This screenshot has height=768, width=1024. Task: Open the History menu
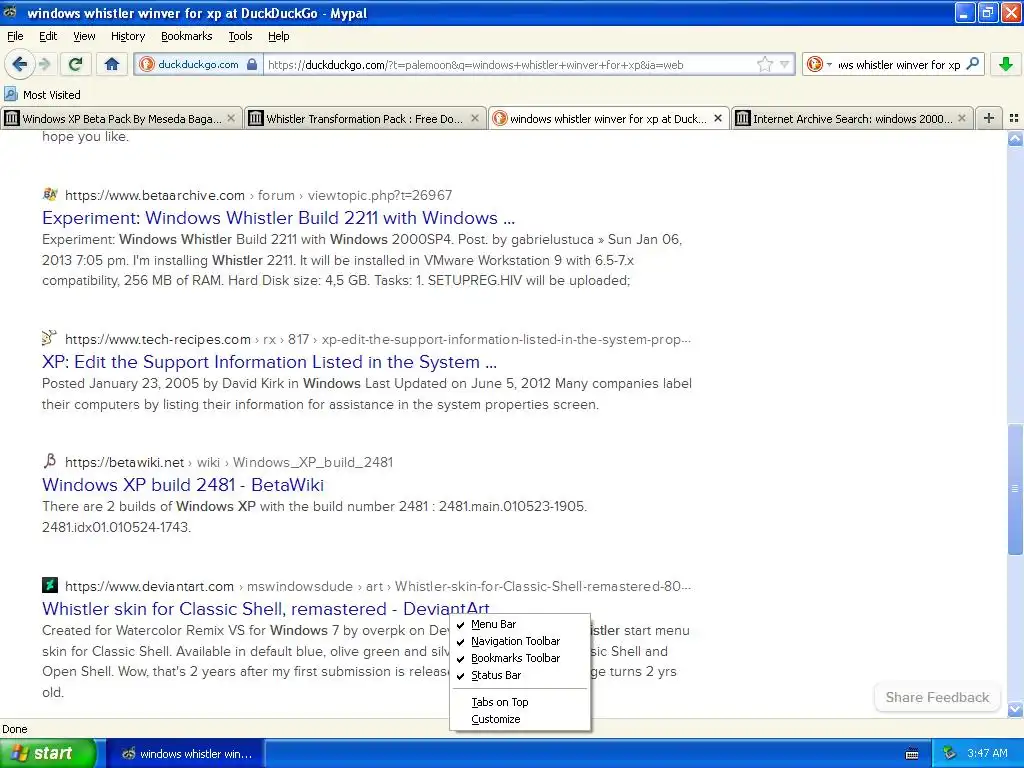pos(127,36)
